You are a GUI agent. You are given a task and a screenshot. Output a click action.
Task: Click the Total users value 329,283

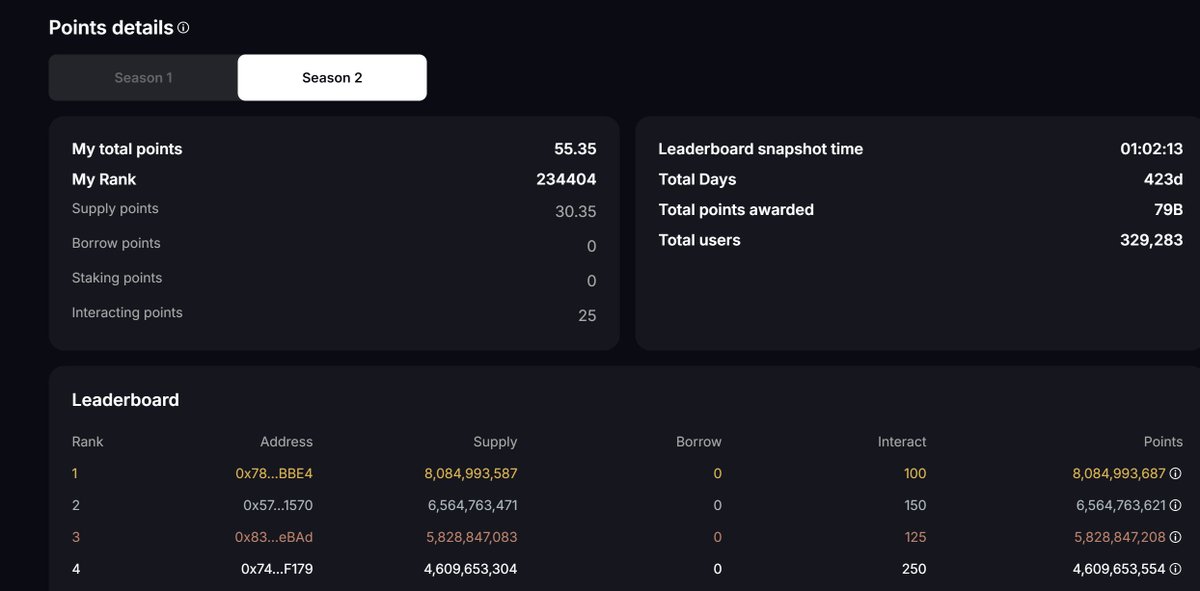1151,240
